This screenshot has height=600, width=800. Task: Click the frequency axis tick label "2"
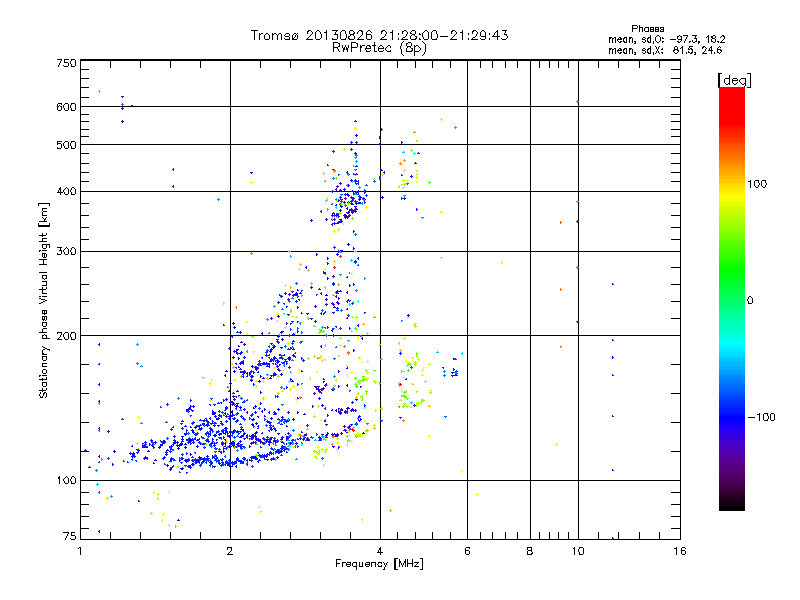tap(230, 551)
